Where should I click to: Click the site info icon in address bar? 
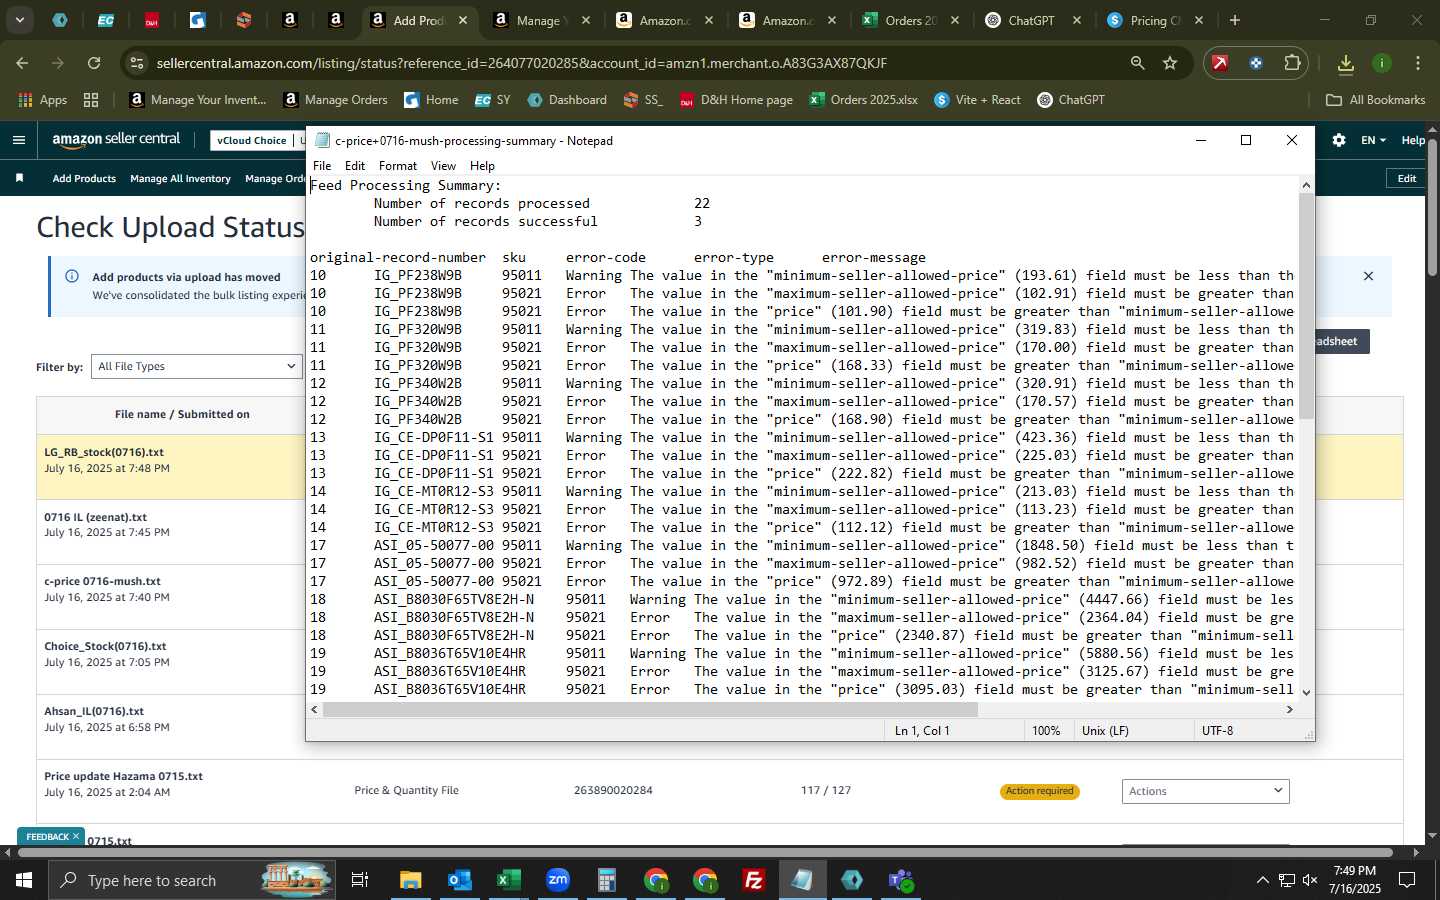(x=137, y=63)
